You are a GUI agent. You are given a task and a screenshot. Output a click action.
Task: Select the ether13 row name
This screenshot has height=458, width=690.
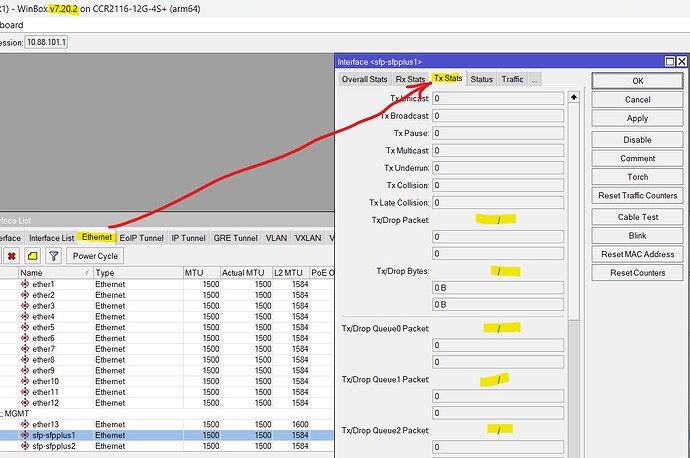[45, 424]
